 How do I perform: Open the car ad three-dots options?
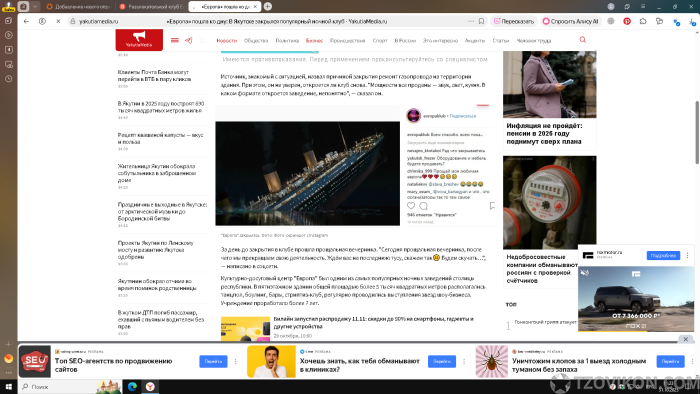[x=688, y=255]
